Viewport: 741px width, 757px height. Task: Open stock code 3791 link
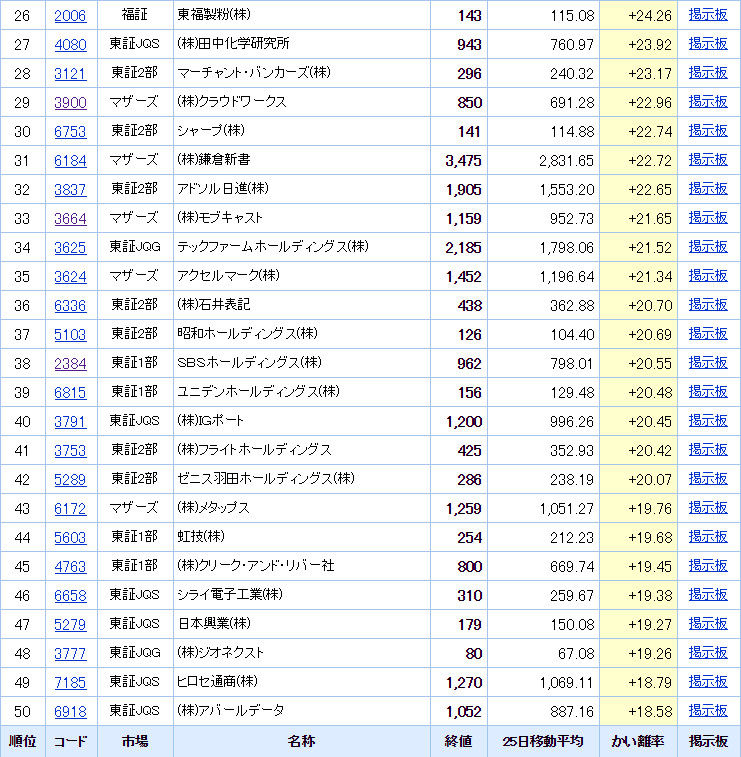click(x=70, y=421)
